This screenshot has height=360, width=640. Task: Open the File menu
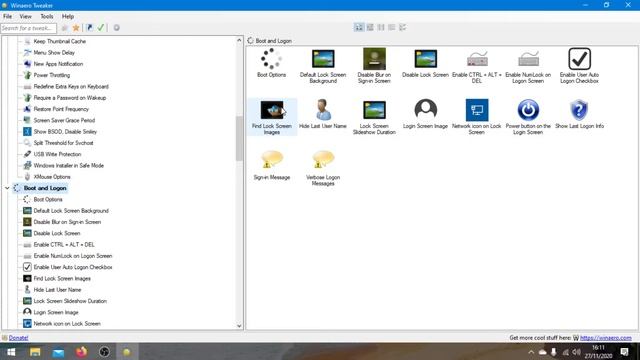[8, 16]
